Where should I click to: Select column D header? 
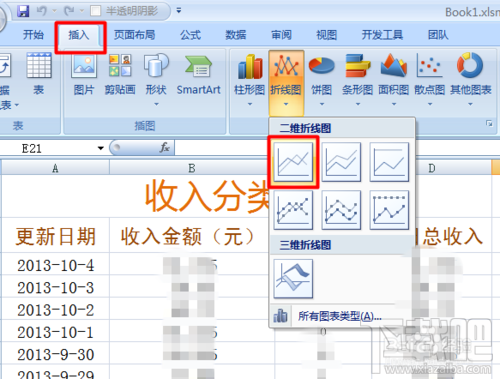pyautogui.click(x=431, y=168)
